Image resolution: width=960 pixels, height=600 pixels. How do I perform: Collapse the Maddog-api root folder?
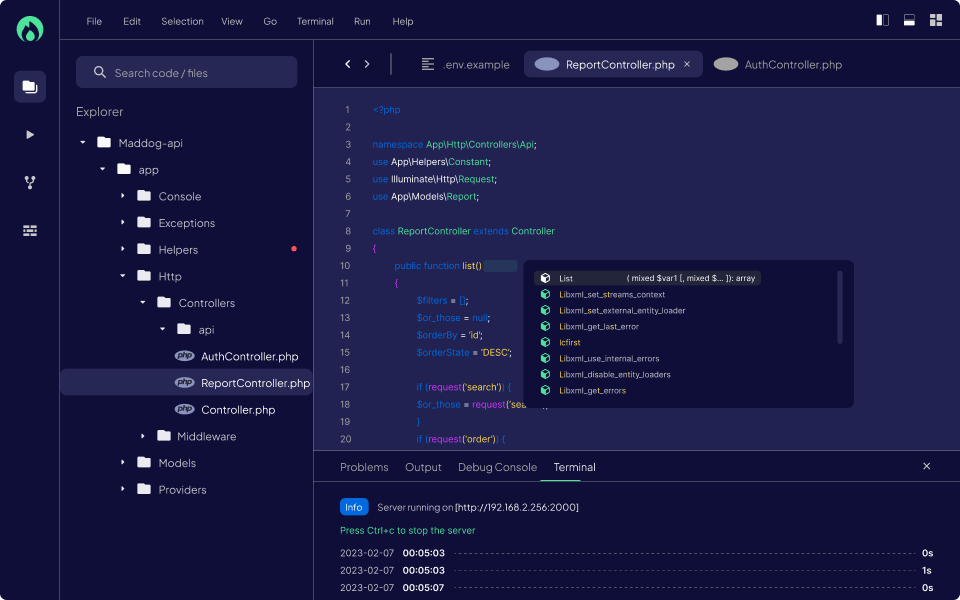(82, 143)
